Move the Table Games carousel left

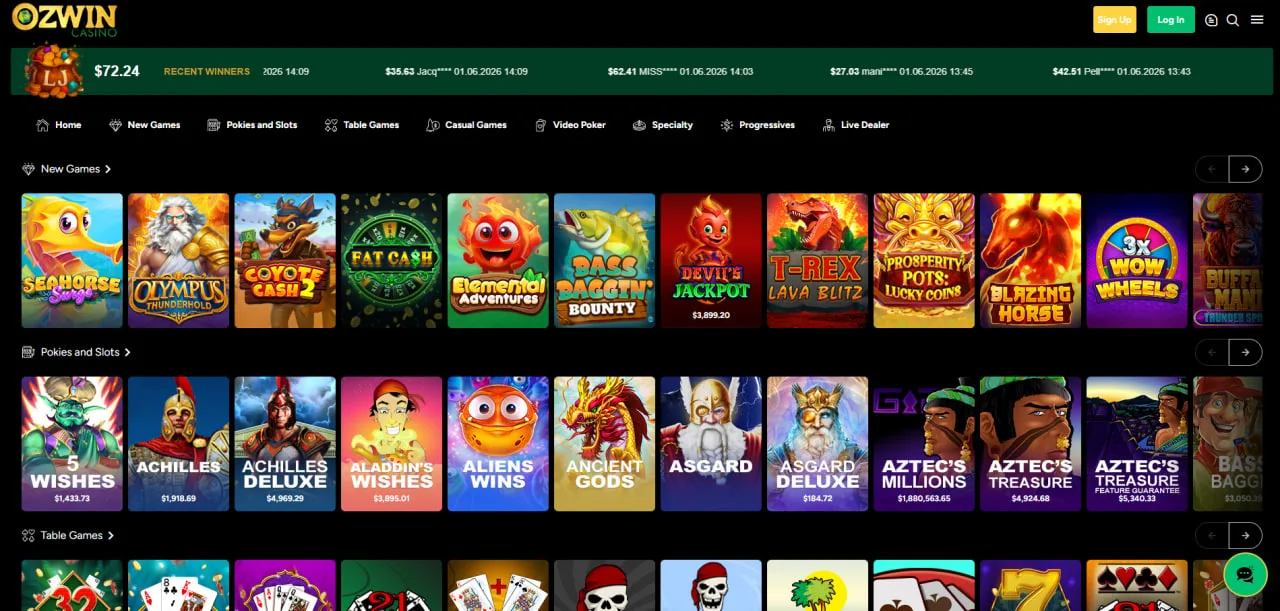pos(1212,535)
